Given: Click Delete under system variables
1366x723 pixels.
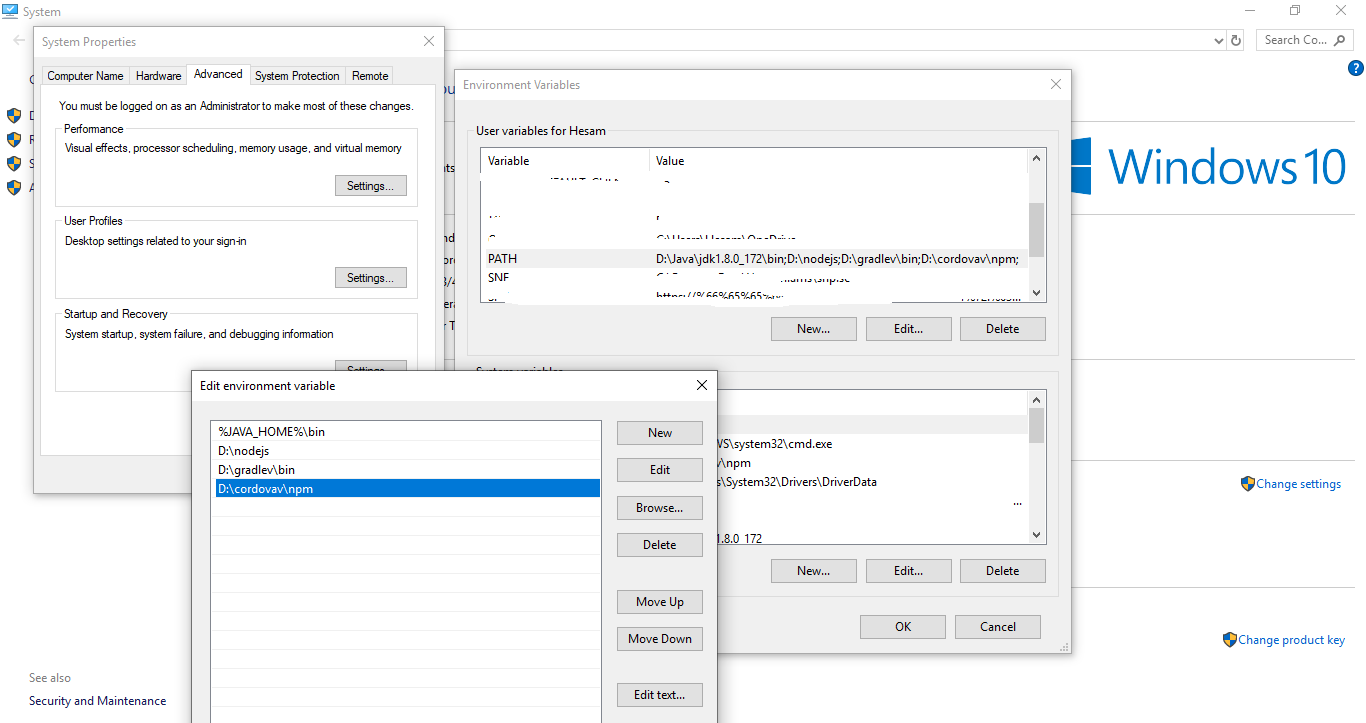Looking at the screenshot, I should [x=1003, y=571].
